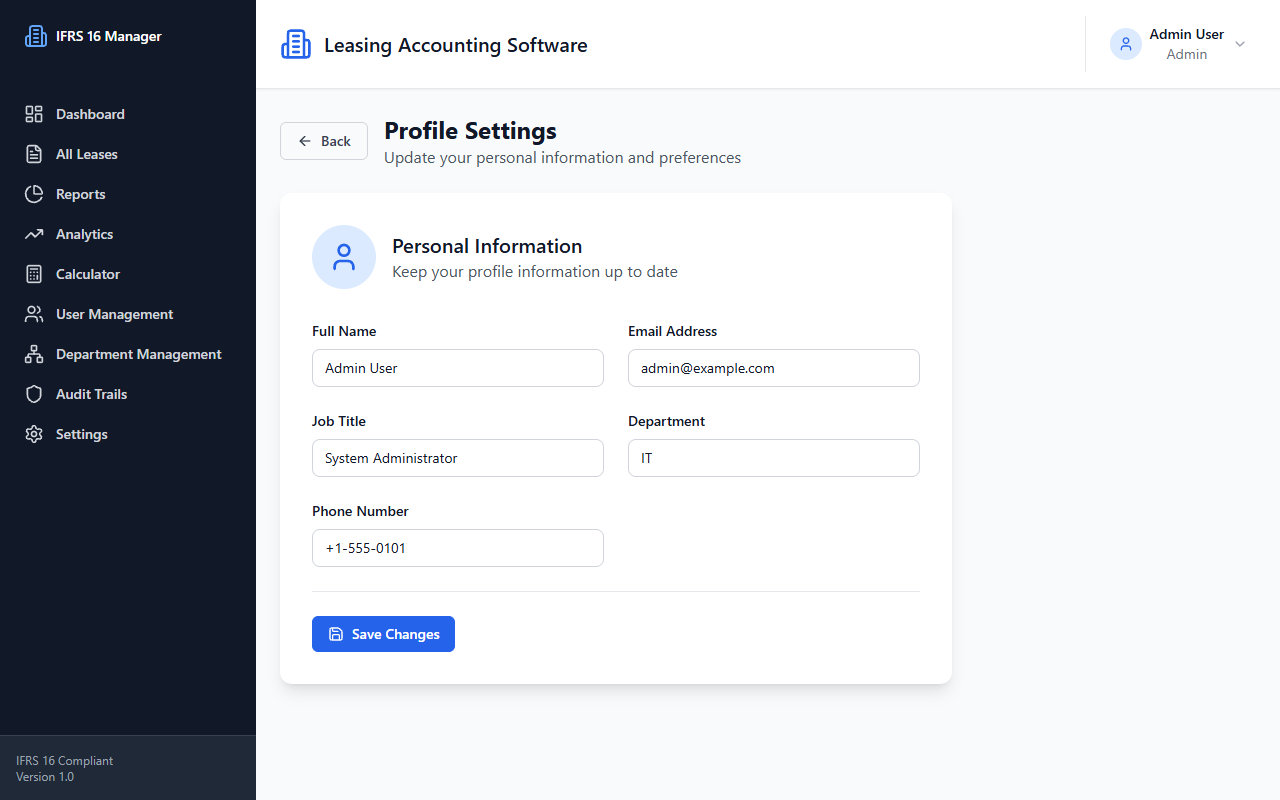Open the Dashboard menu item

[128, 114]
